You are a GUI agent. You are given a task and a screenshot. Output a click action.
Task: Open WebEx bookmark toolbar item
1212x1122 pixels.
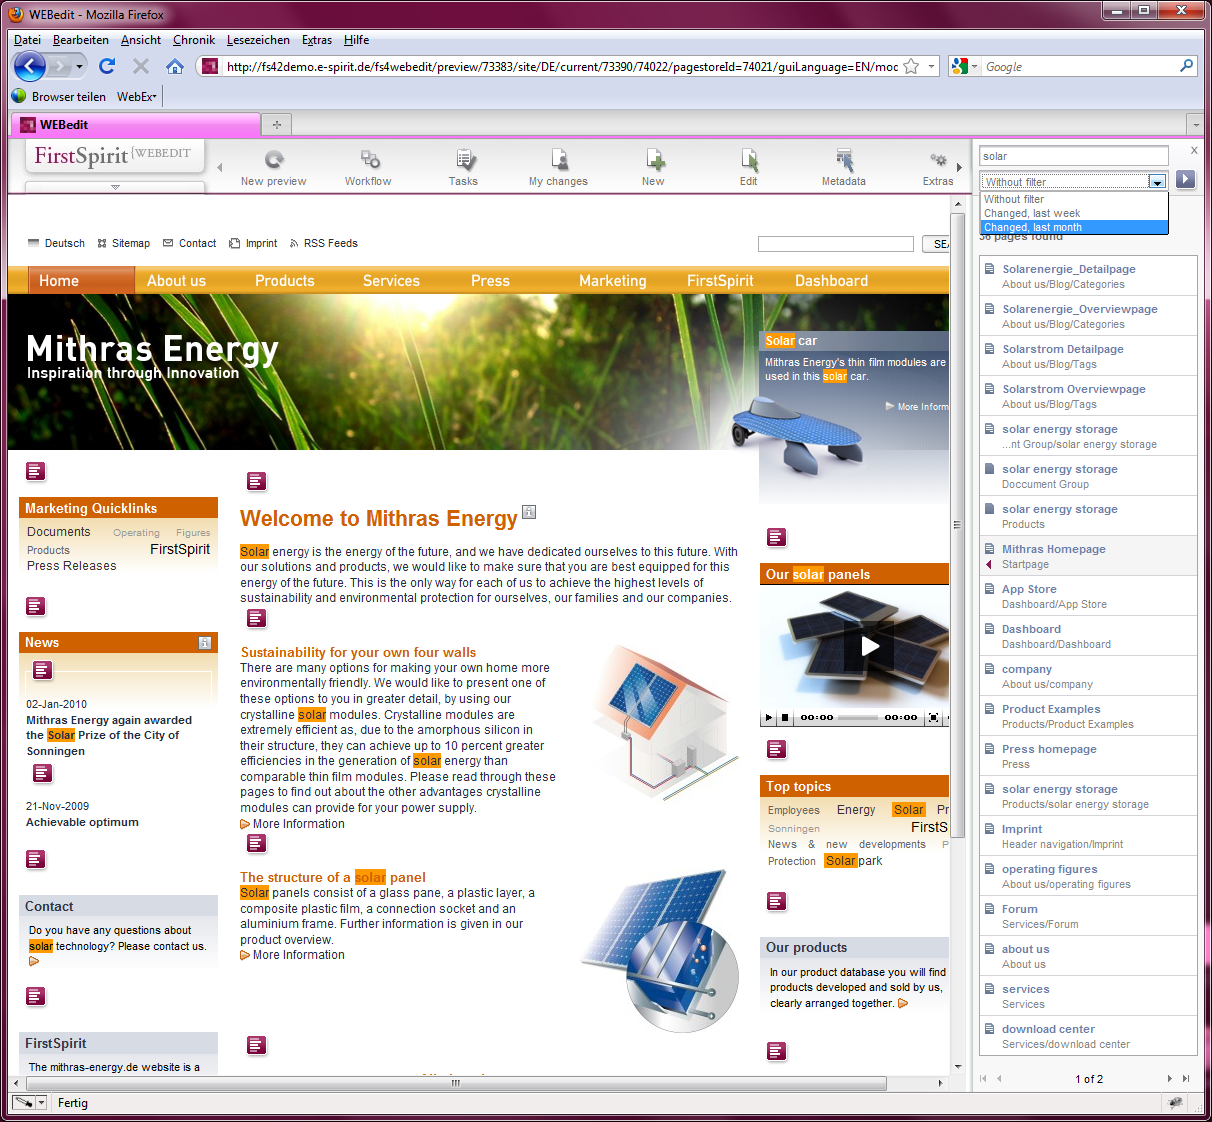(136, 97)
